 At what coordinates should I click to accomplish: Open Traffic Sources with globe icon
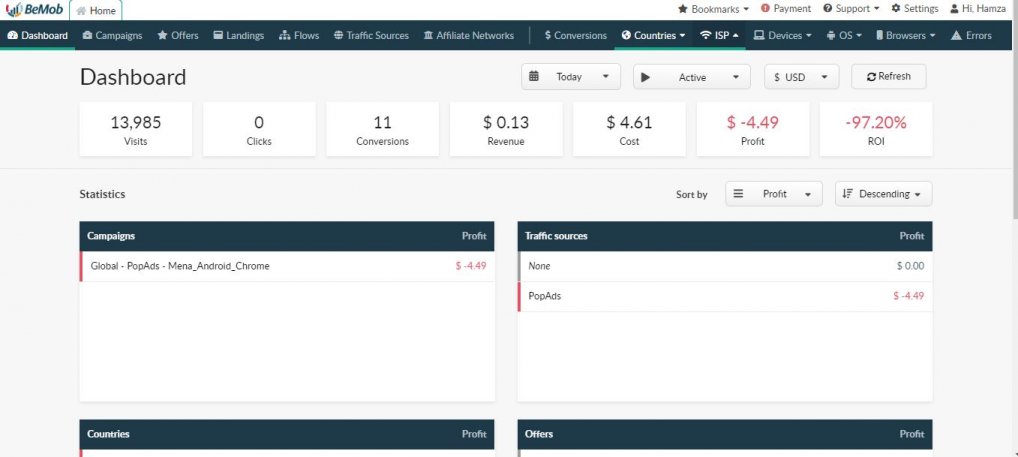point(371,36)
